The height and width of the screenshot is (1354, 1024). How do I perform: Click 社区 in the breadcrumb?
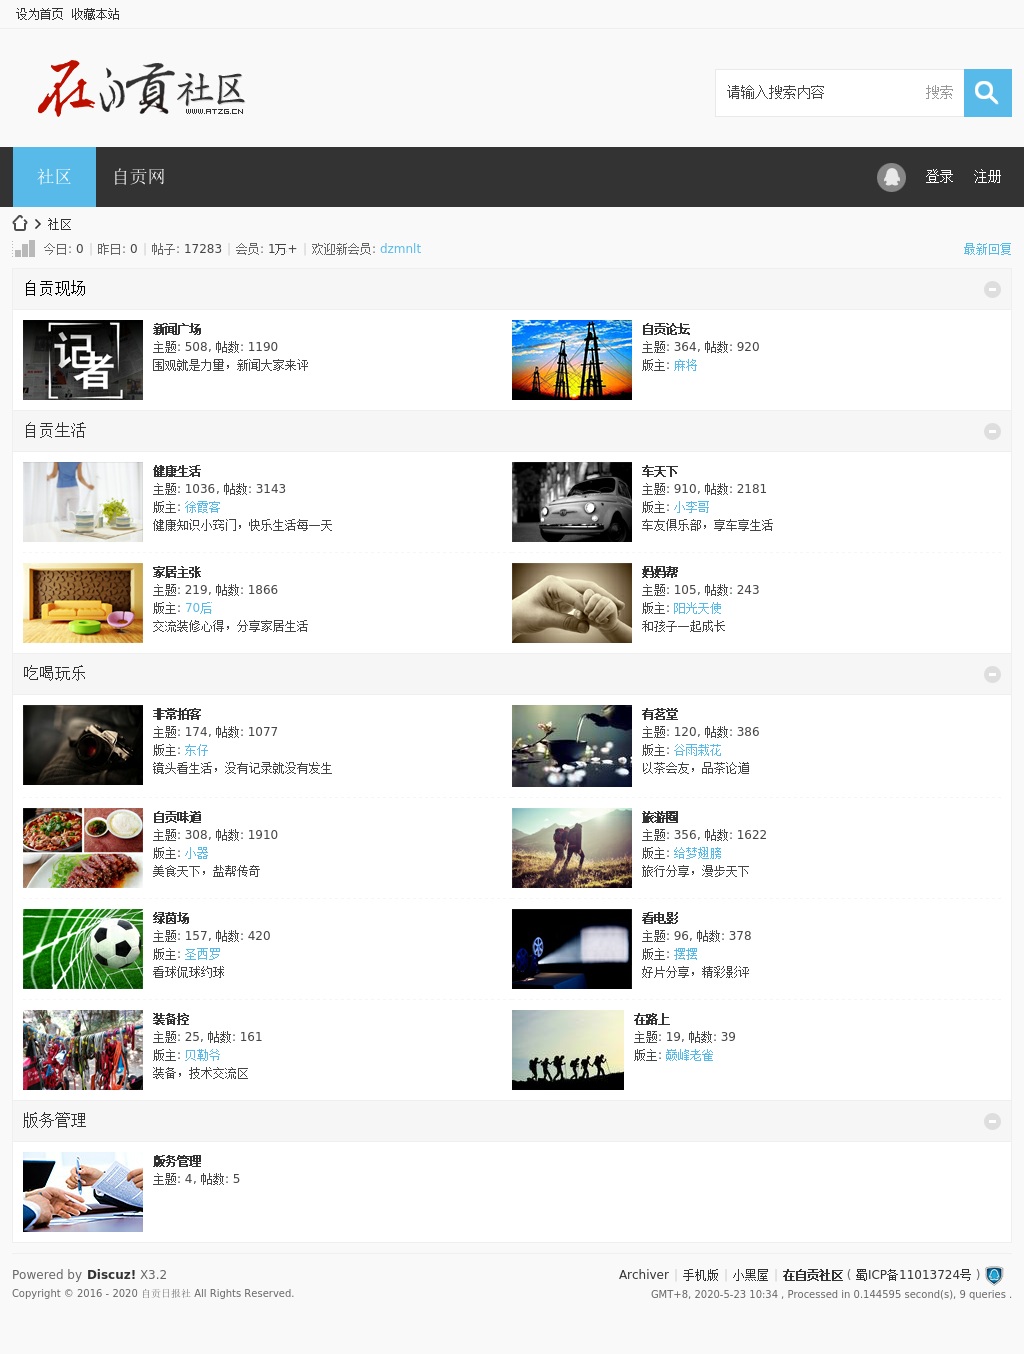coord(59,224)
